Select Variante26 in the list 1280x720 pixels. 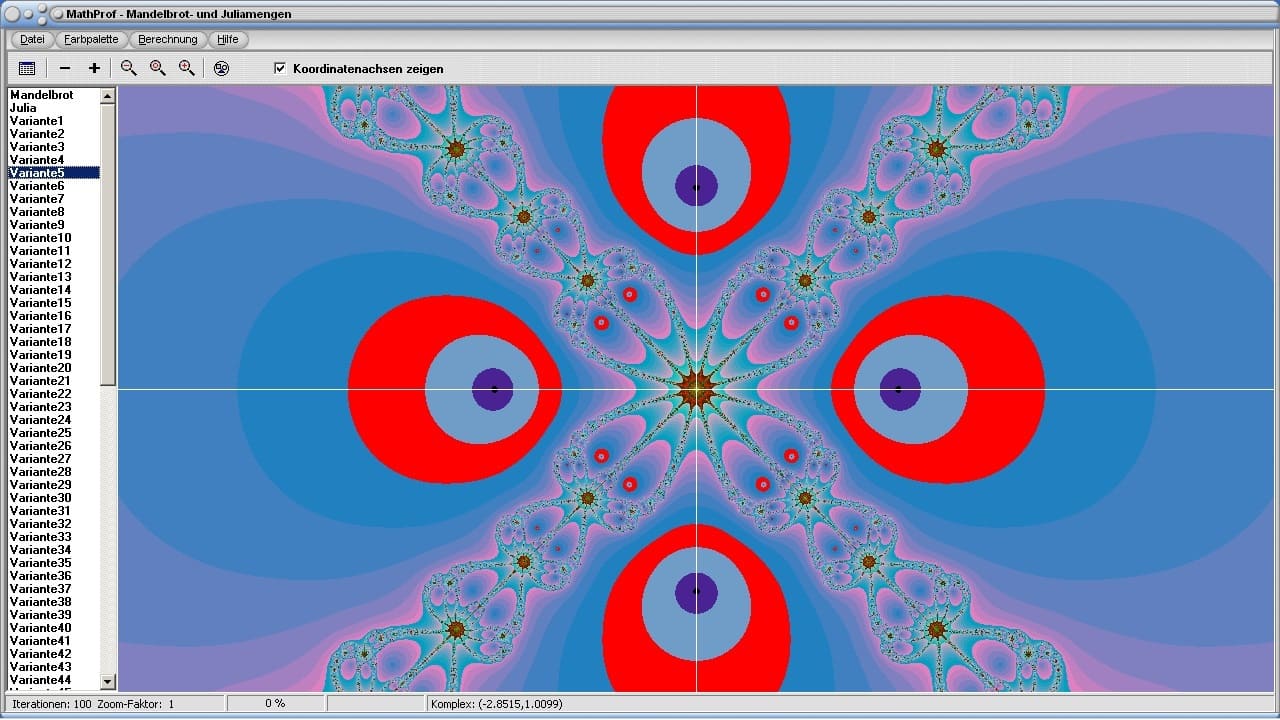coord(40,446)
